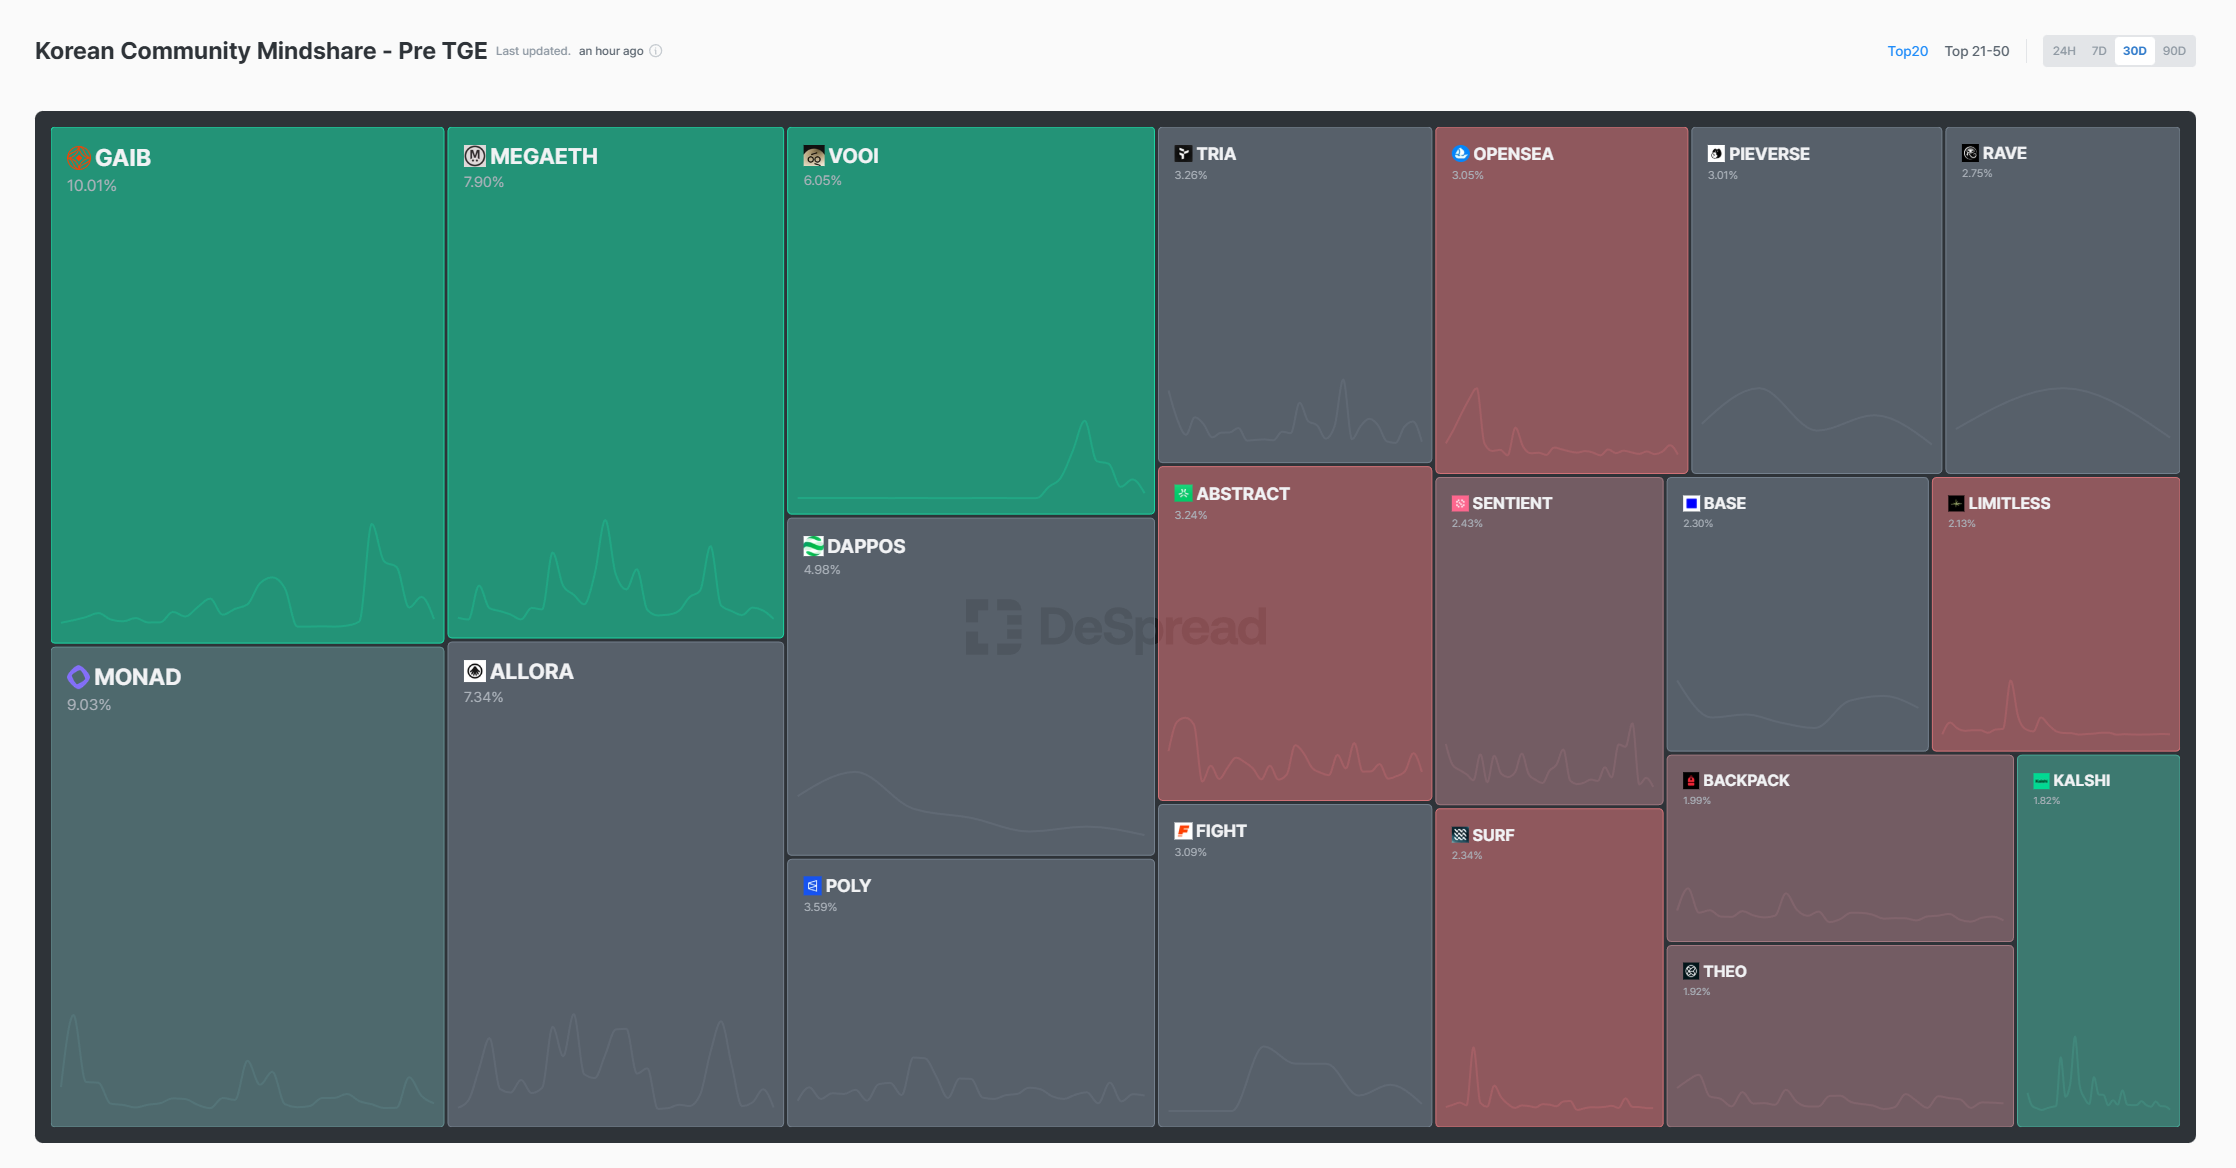Click the DAPPOS green striped icon
The height and width of the screenshot is (1168, 2236).
[813, 546]
